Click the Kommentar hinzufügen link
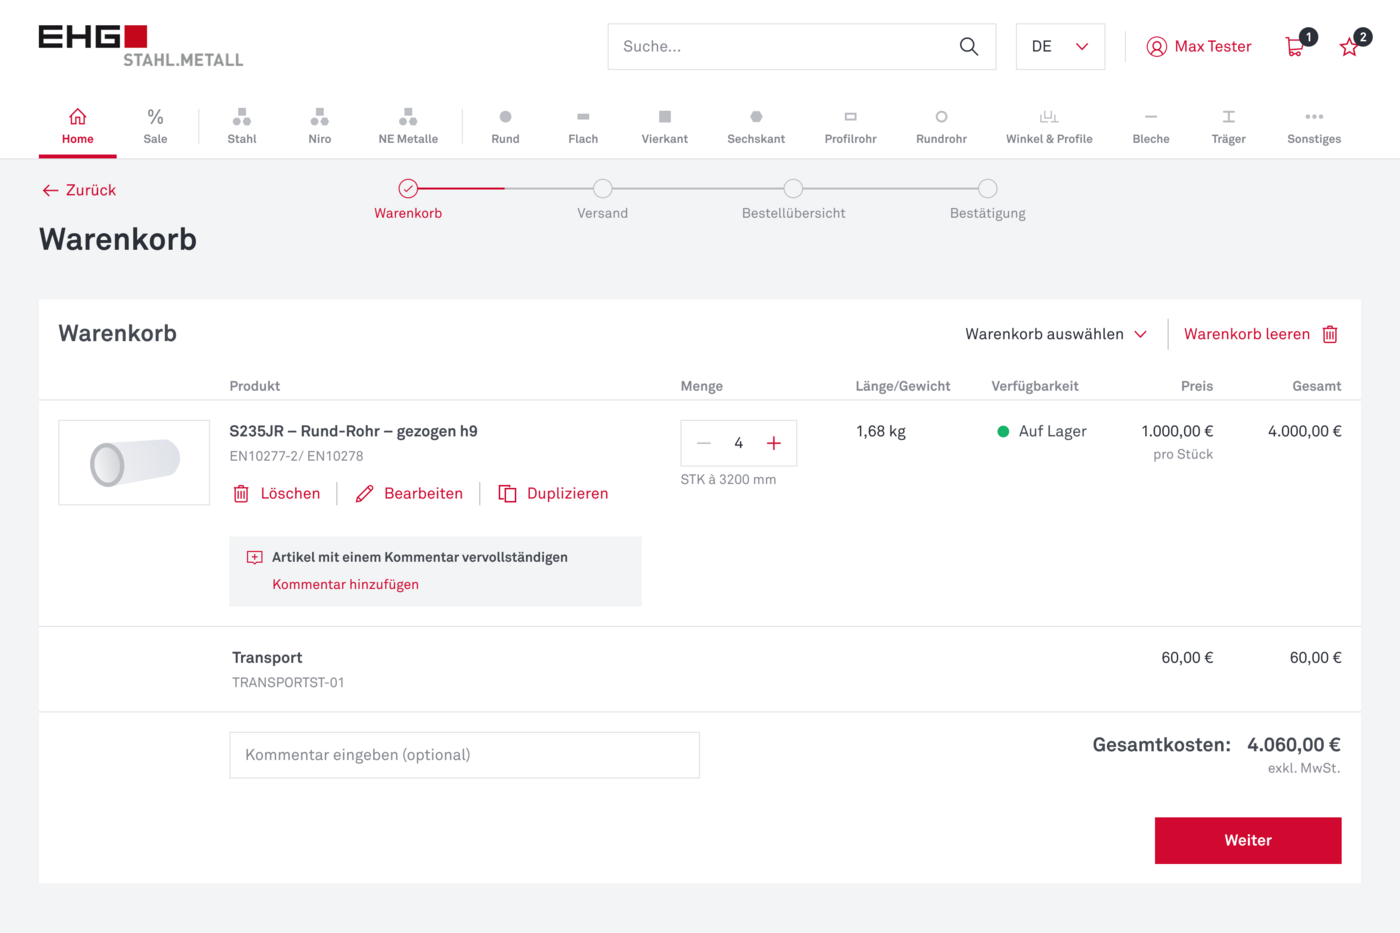 [x=345, y=585]
